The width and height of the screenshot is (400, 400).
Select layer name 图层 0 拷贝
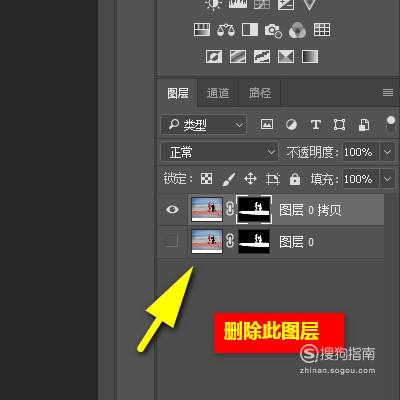(x=310, y=210)
